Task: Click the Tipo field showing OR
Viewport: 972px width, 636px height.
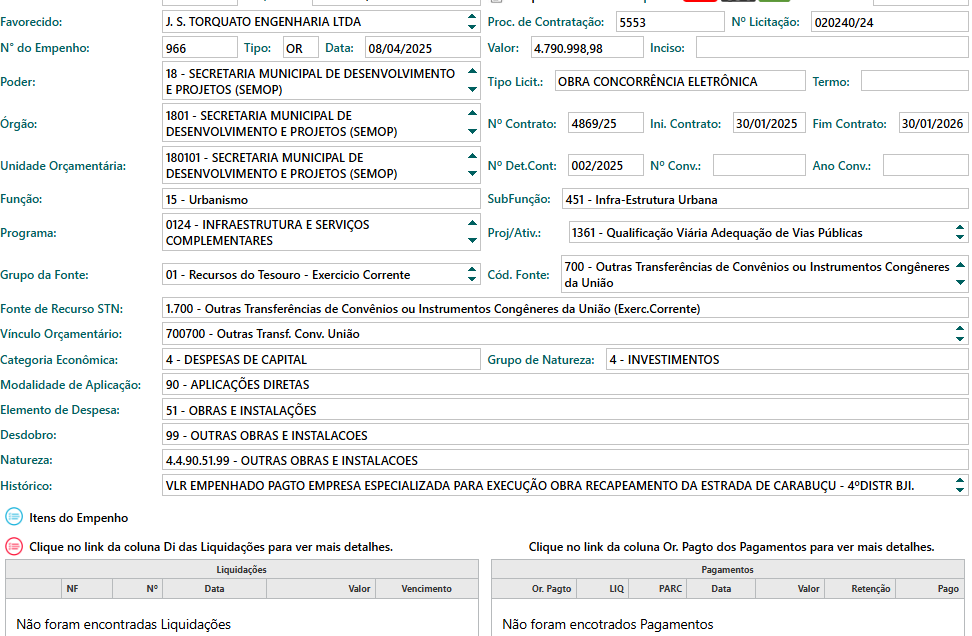Action: click(x=301, y=48)
